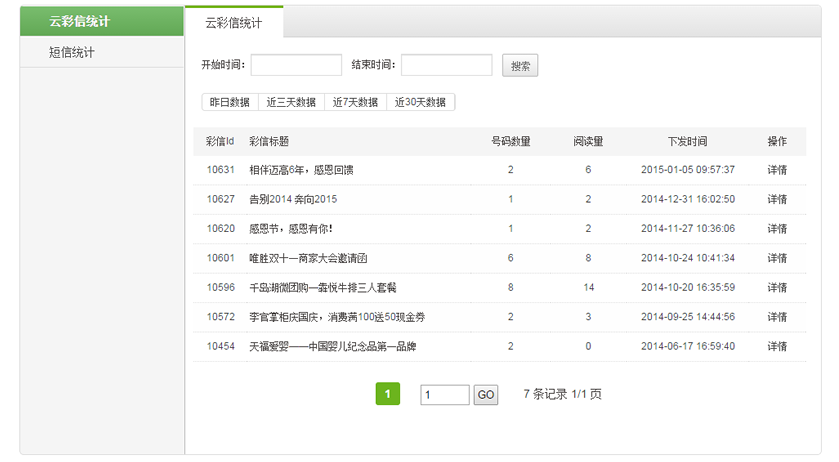Select title 感恩节，感恩有你!

coord(291,229)
